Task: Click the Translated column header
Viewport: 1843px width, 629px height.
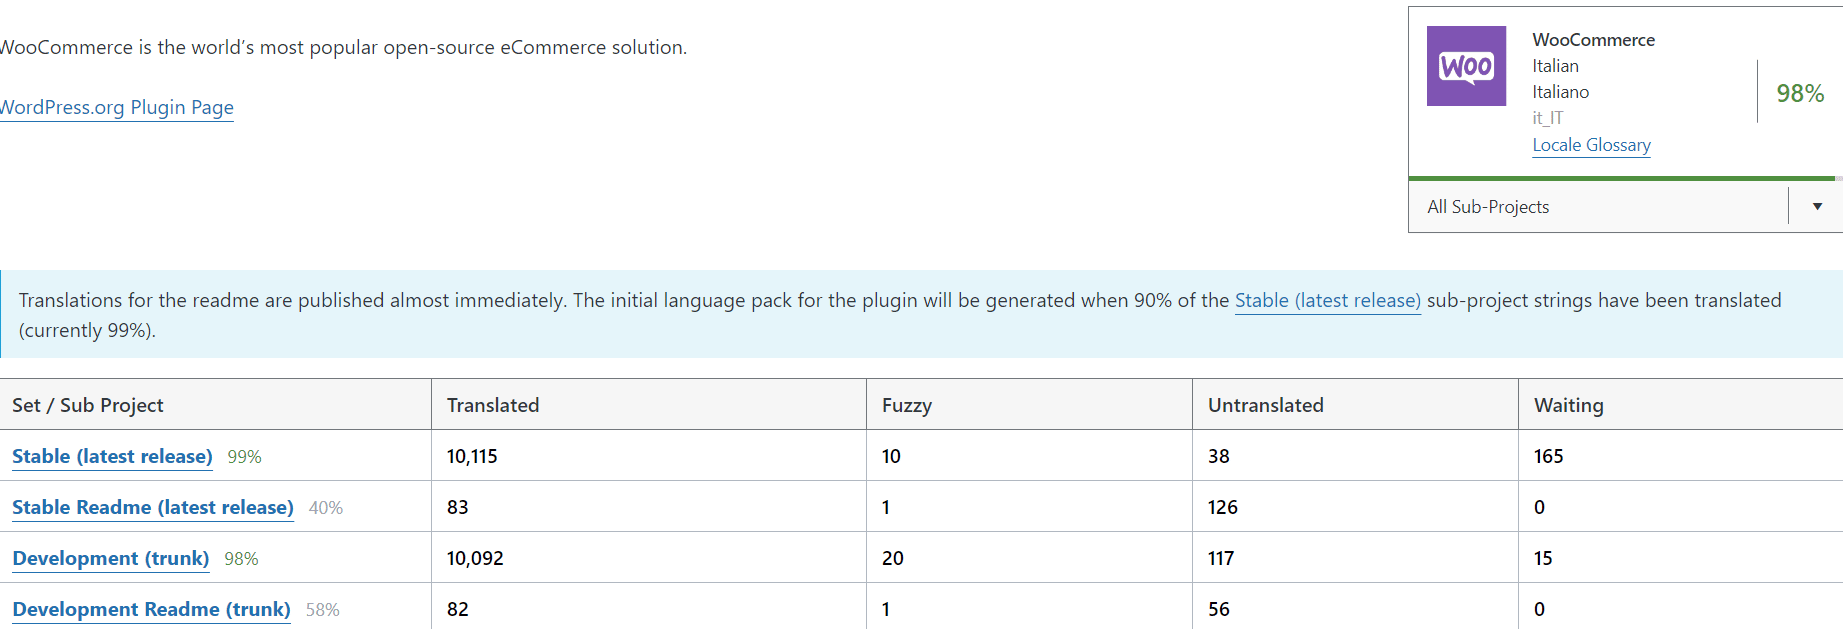Action: [x=492, y=405]
